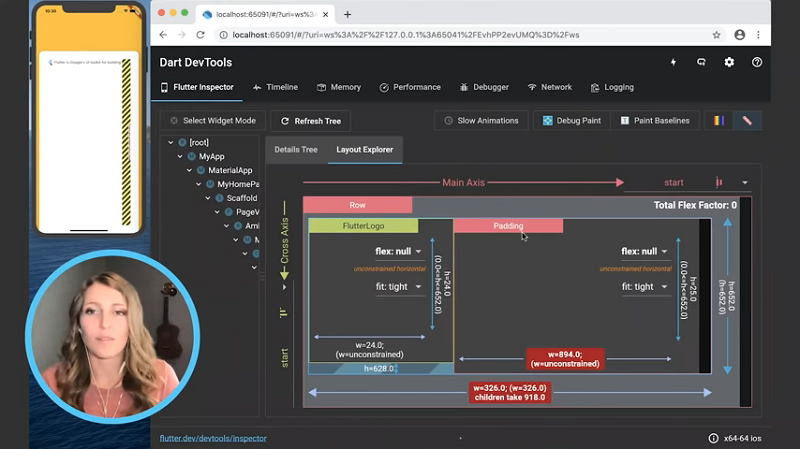Click the Refresh Tree button

[x=311, y=121]
